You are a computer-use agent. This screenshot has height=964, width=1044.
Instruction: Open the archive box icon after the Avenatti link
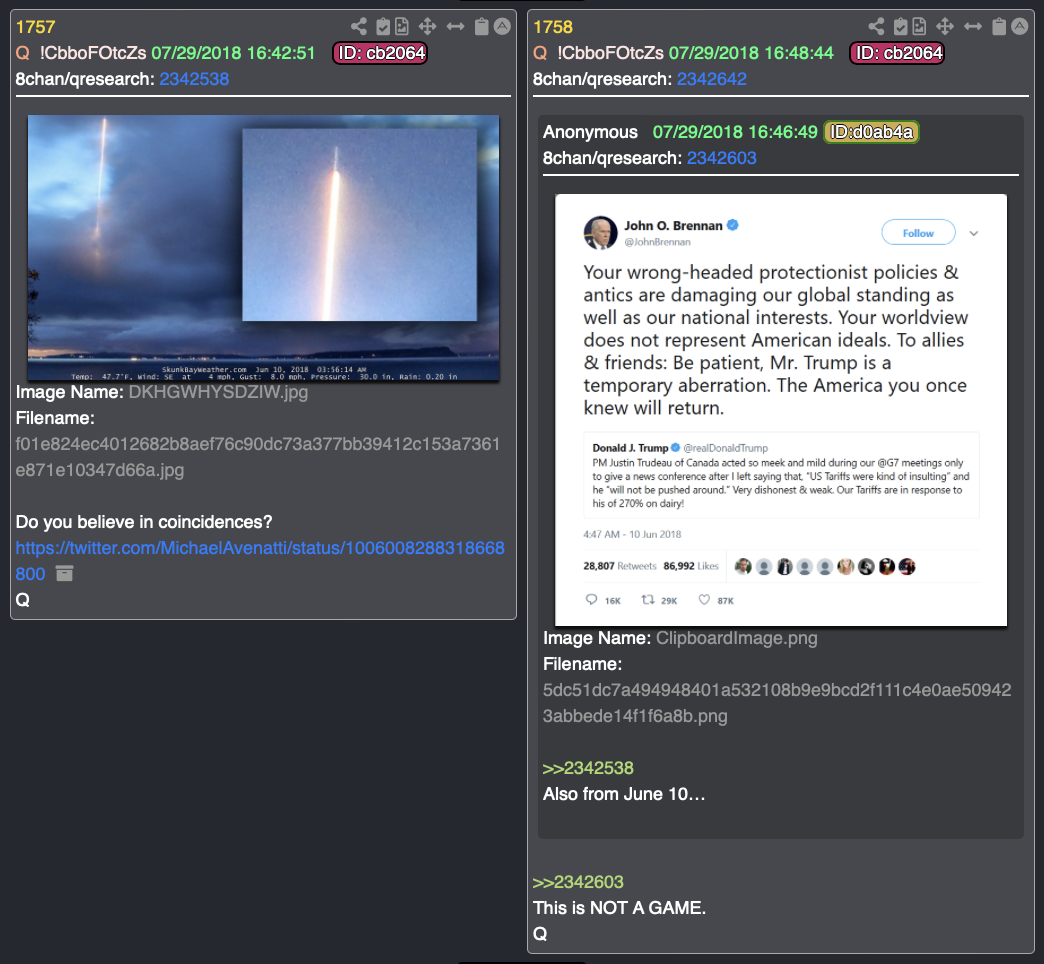[x=65, y=573]
